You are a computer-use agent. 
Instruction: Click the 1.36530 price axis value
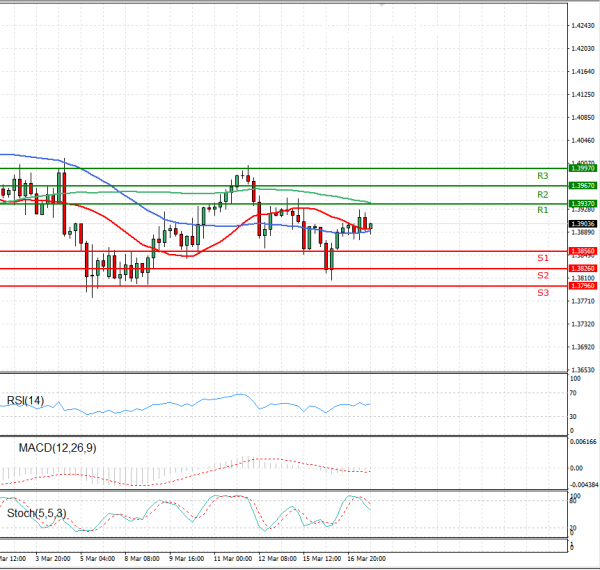click(583, 370)
